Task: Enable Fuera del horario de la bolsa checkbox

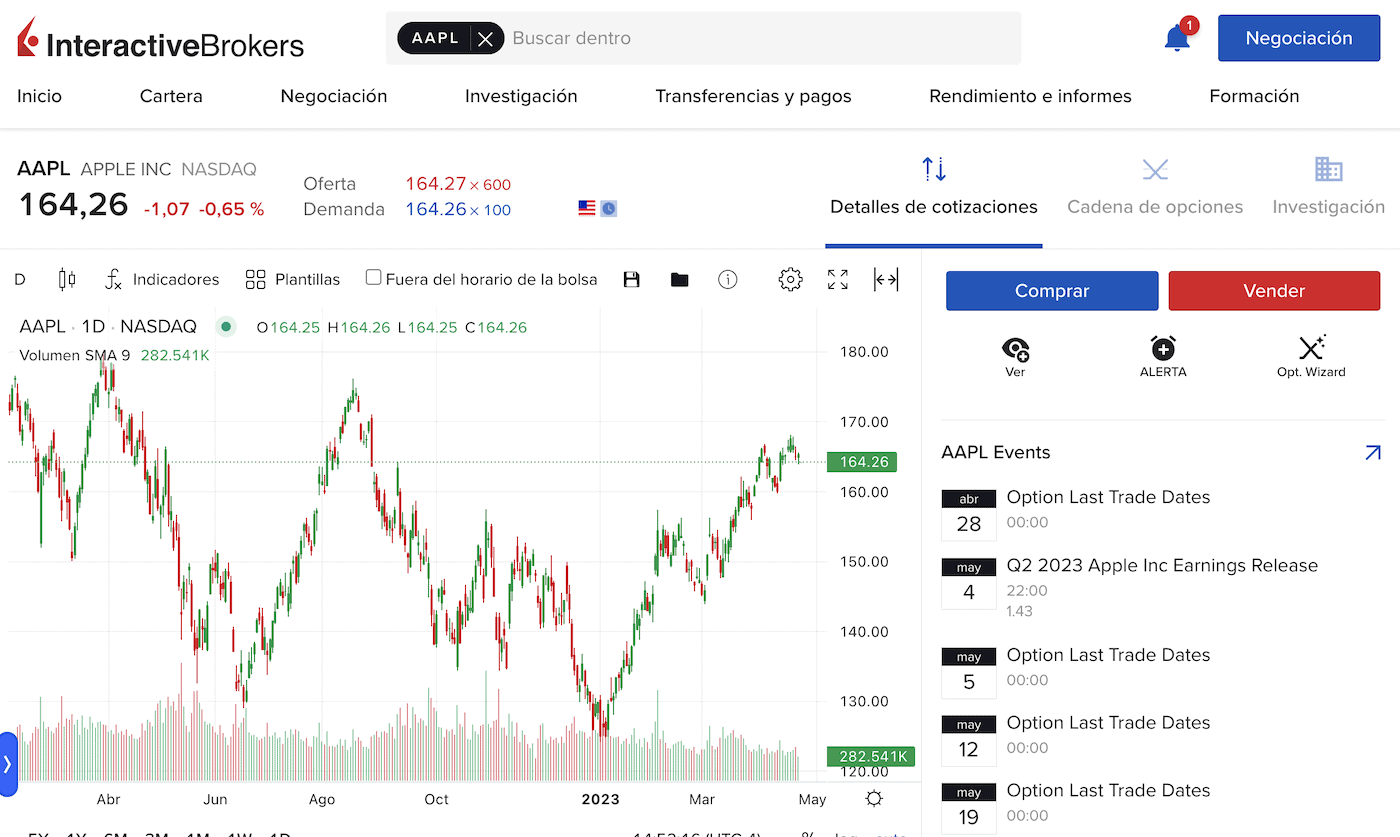Action: pyautogui.click(x=373, y=278)
